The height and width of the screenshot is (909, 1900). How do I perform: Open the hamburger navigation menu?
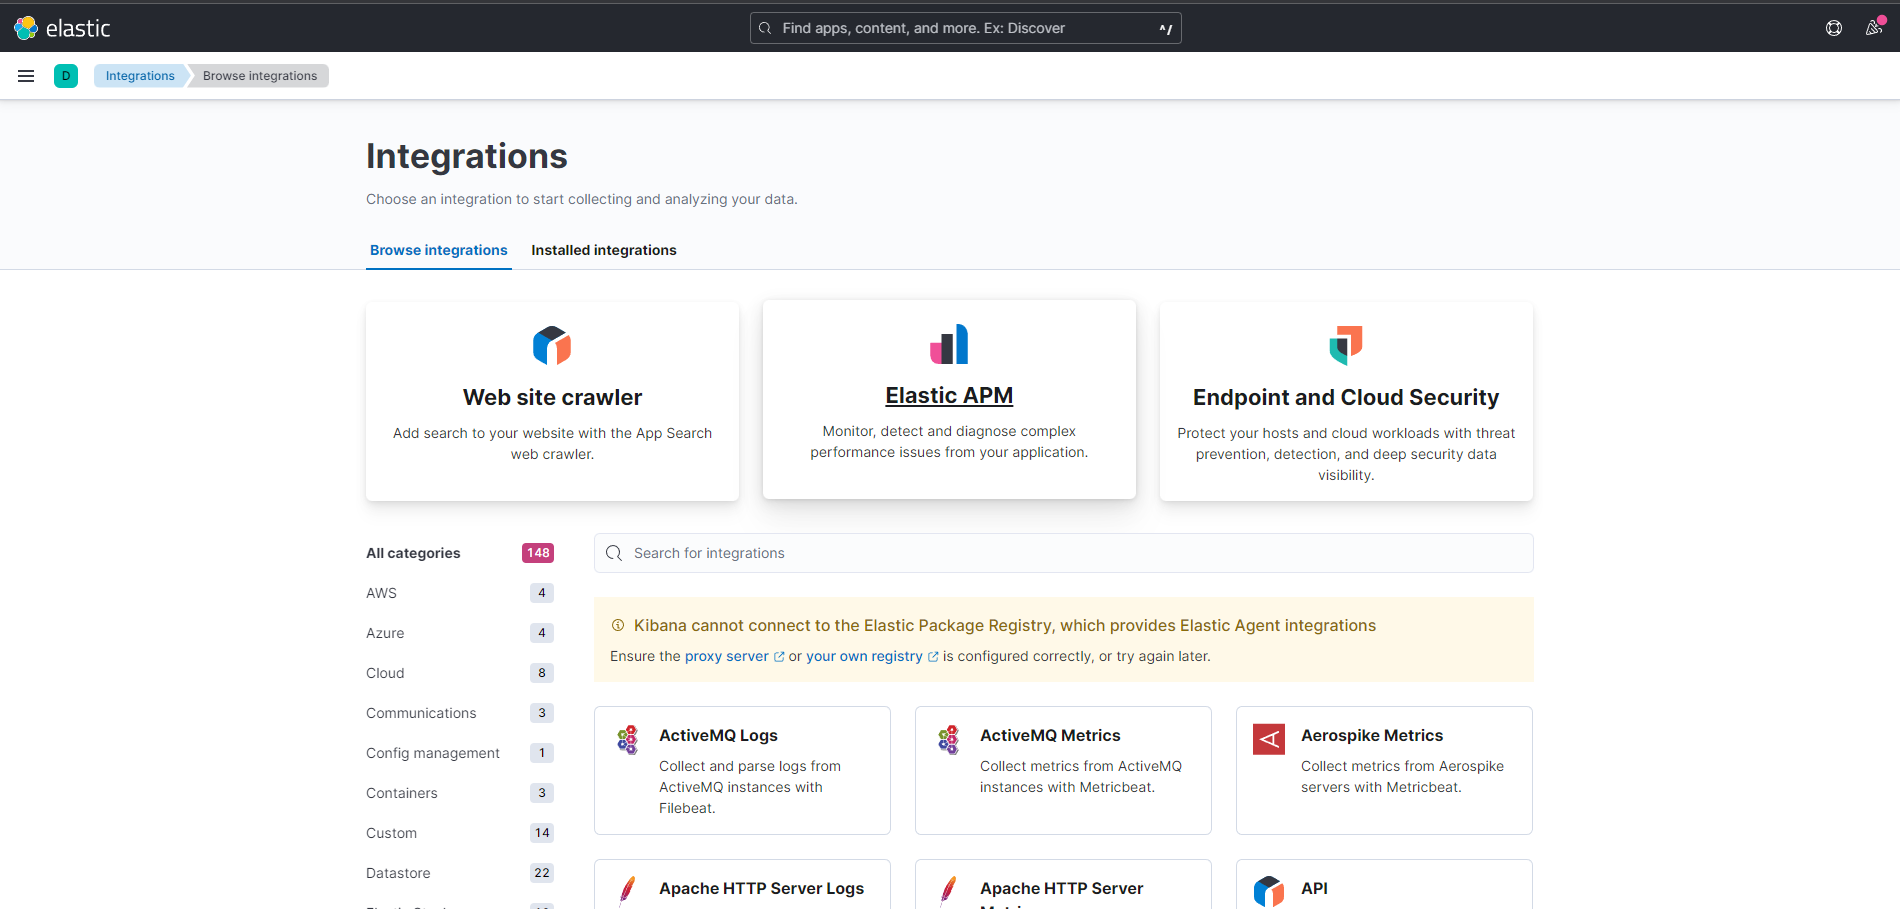click(26, 76)
